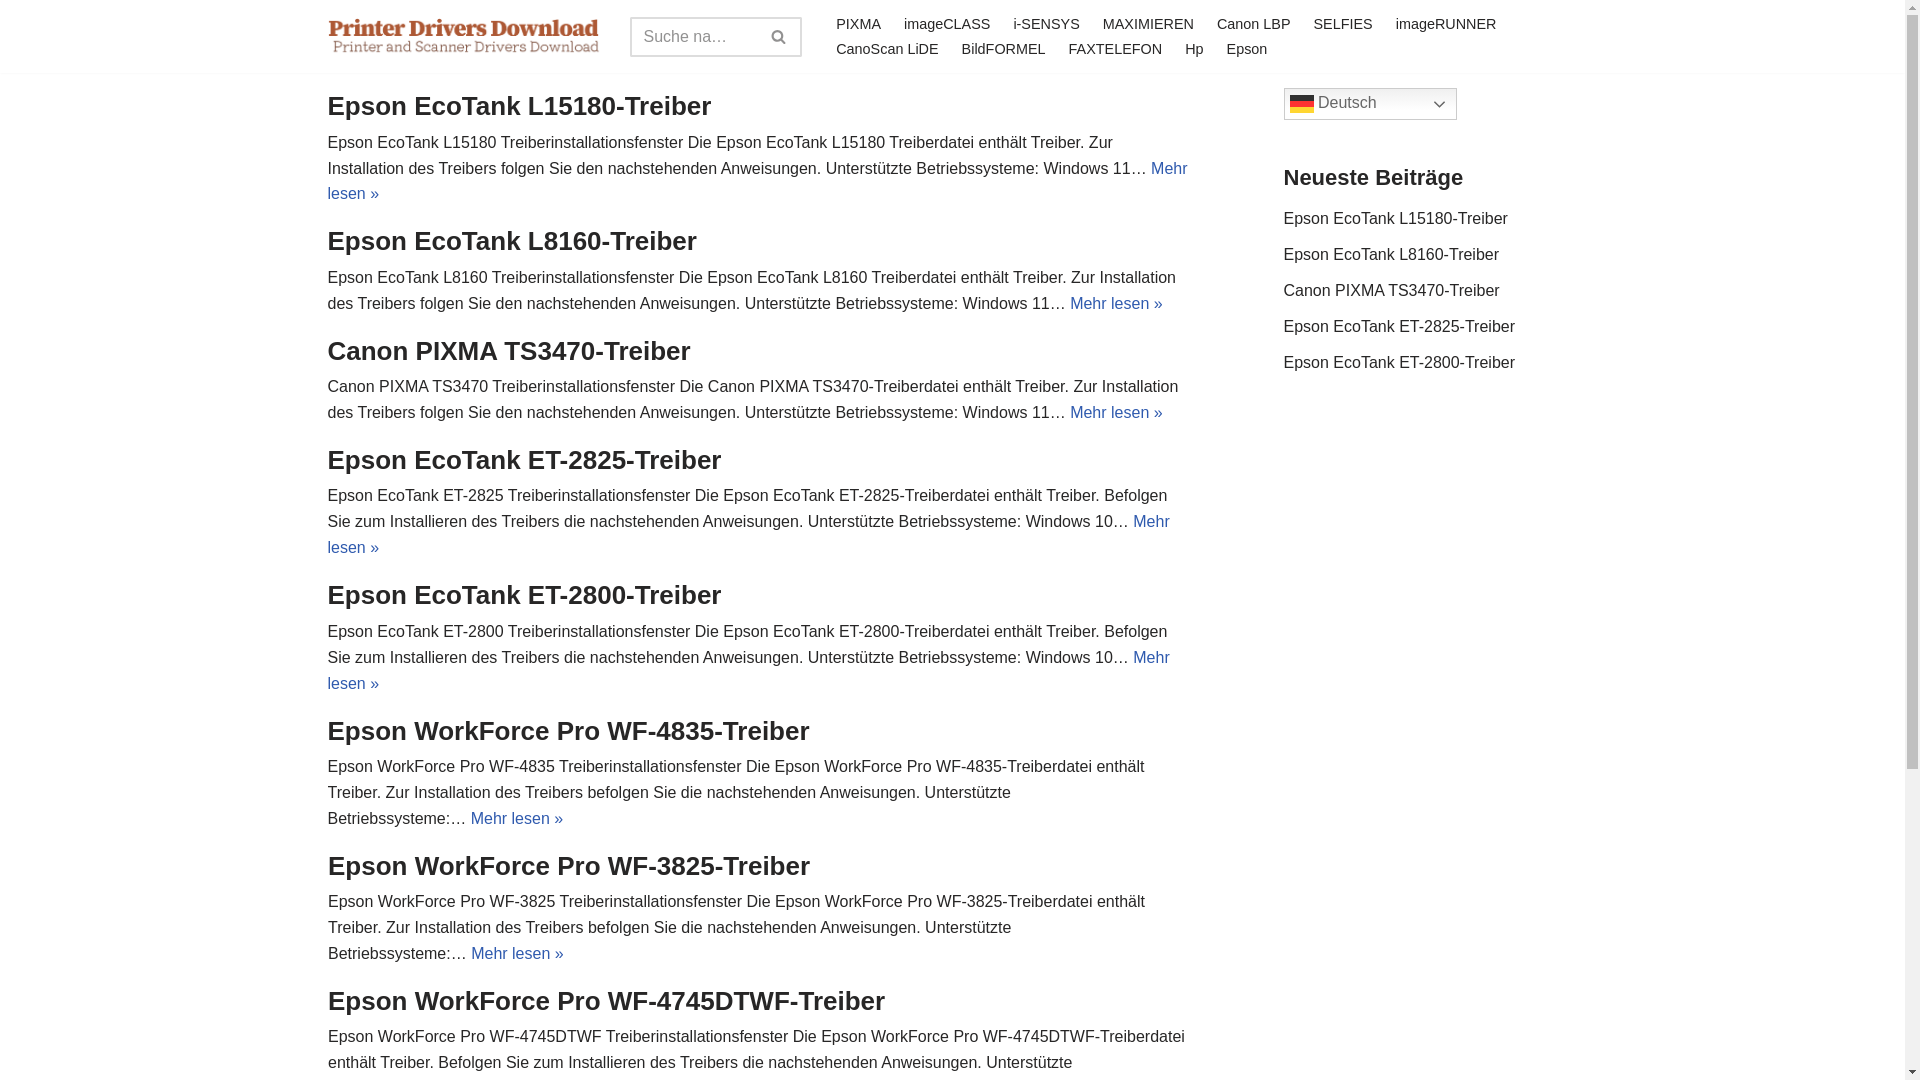Click Mehr lesen for EcoTank L8160
1920x1080 pixels.
pos(1116,303)
